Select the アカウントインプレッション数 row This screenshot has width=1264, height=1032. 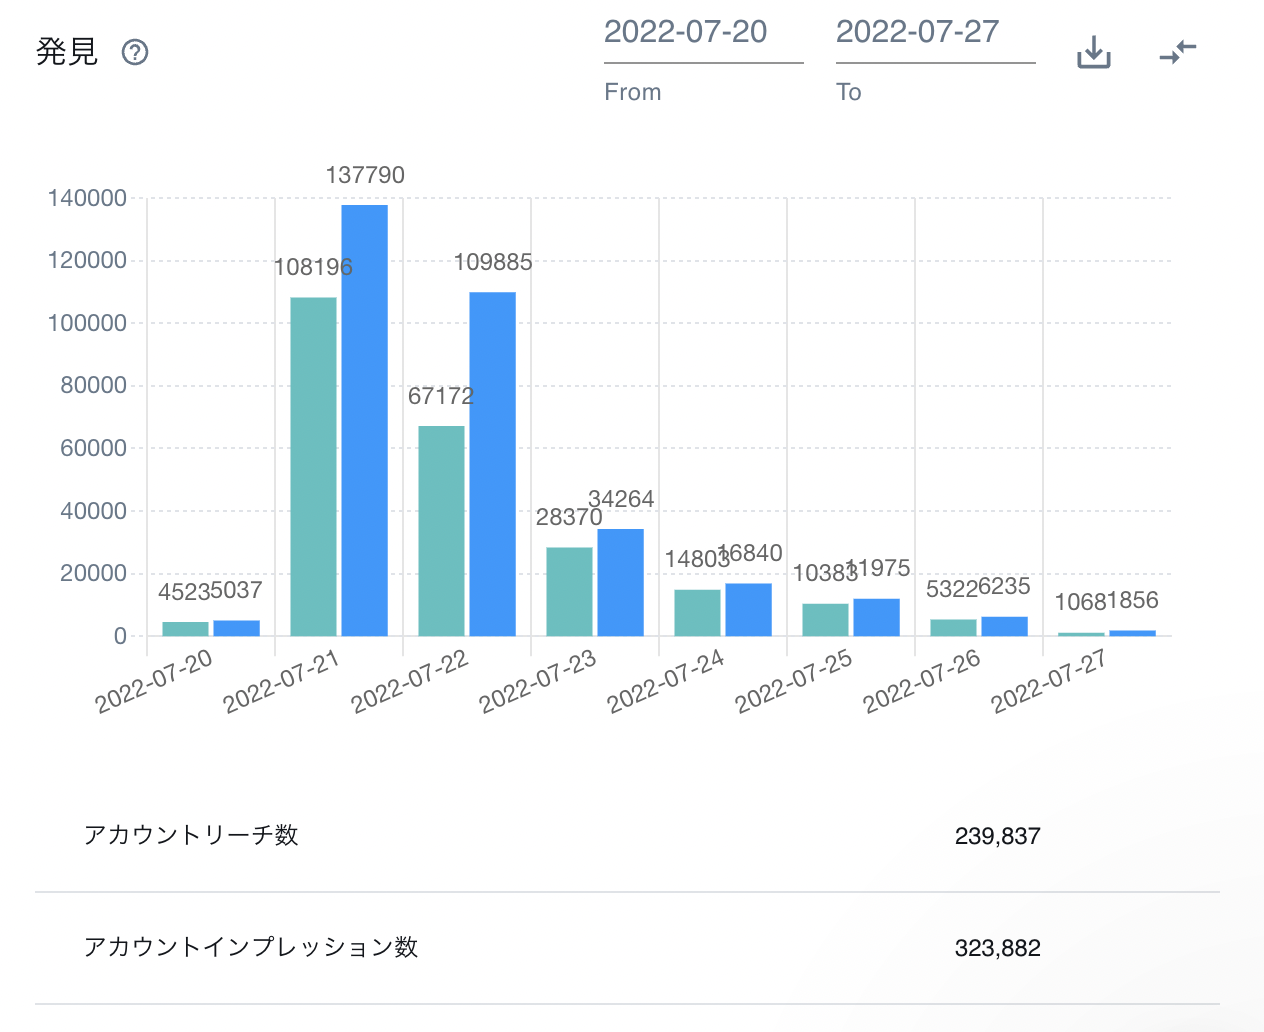[x=627, y=948]
